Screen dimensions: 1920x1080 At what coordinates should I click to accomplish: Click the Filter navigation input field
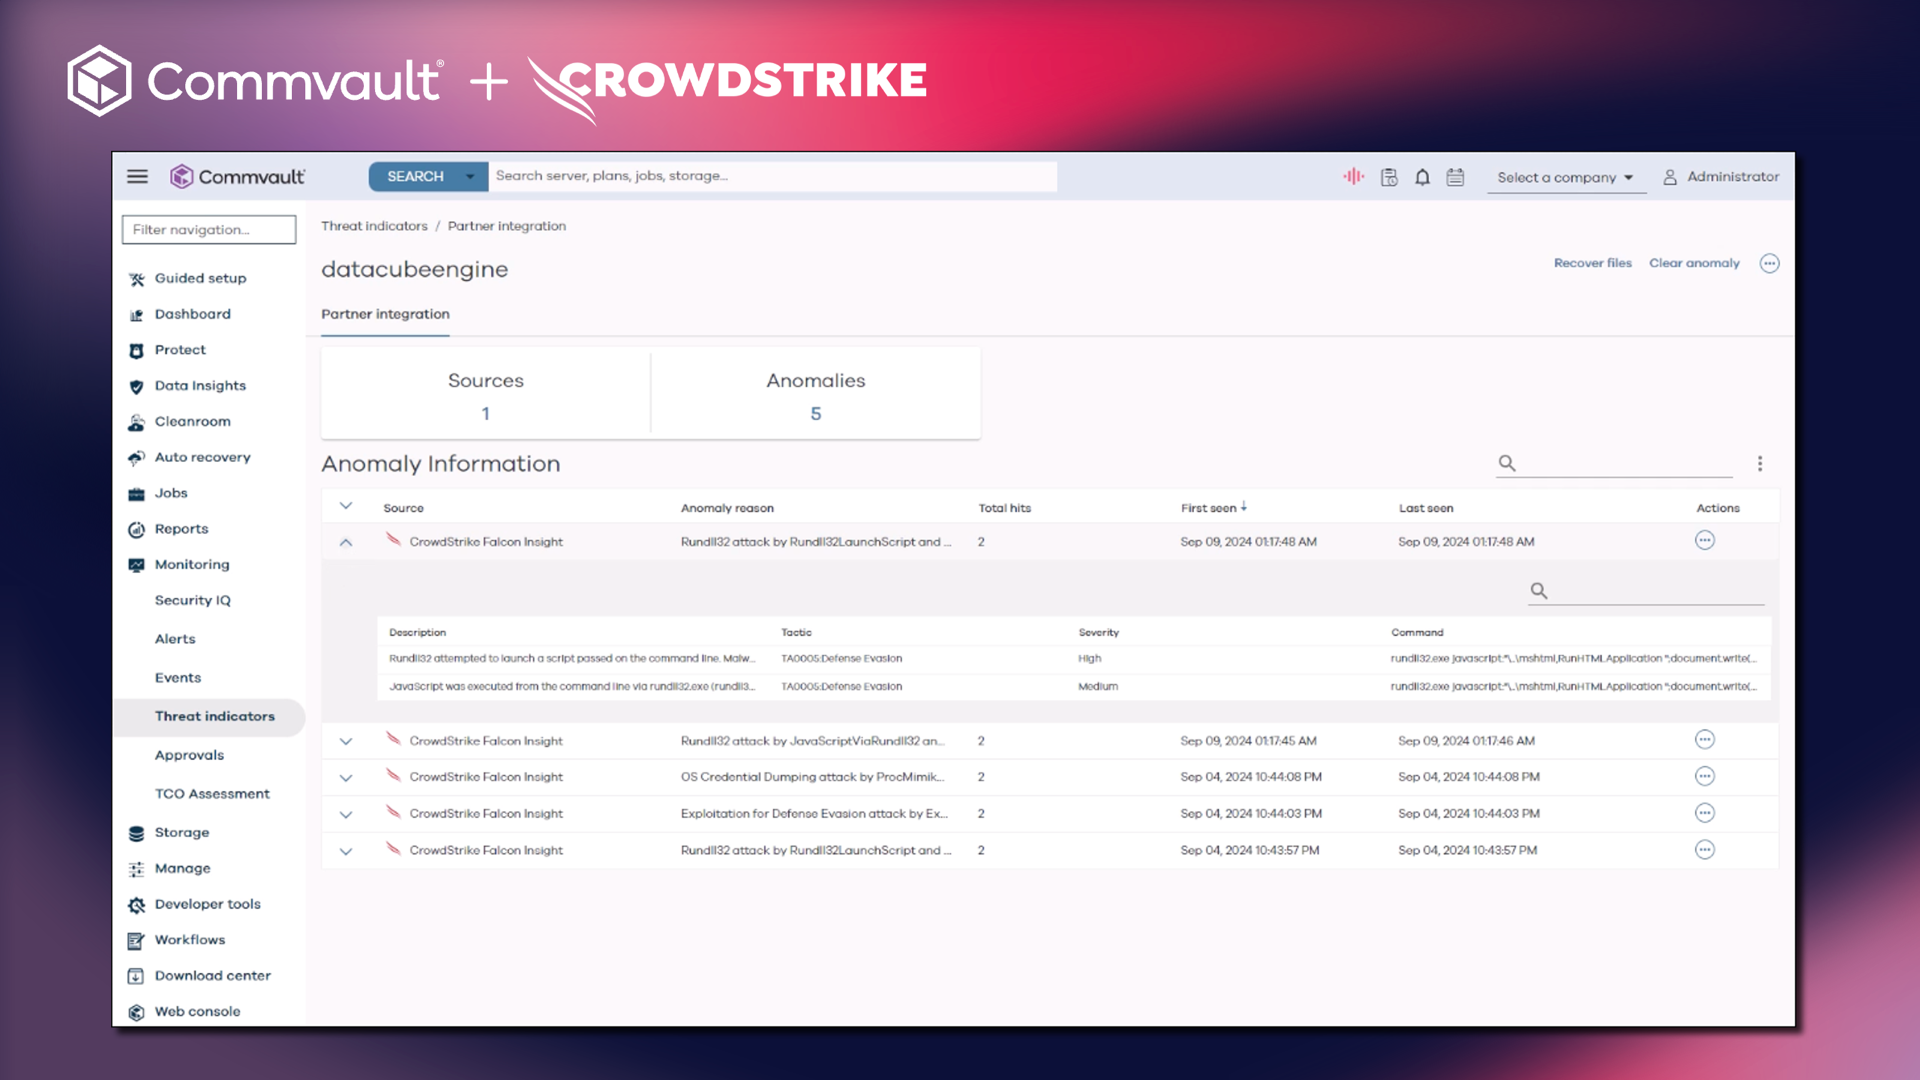[x=209, y=230]
